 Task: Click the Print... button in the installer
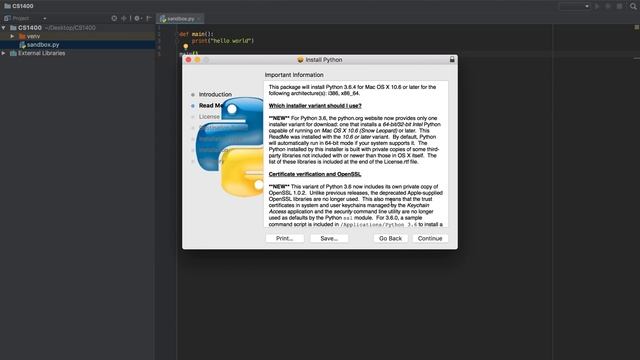(284, 238)
